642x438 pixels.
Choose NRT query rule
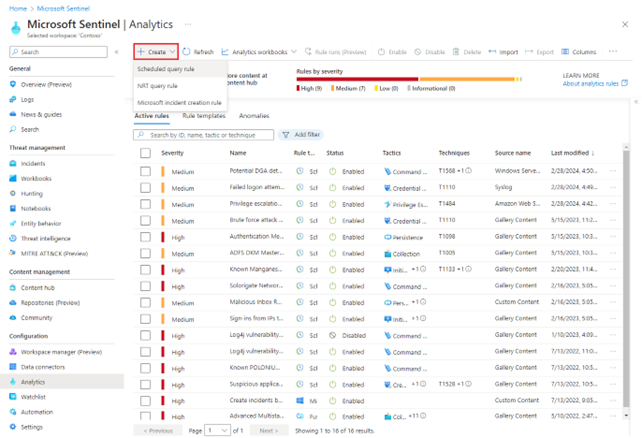click(x=181, y=86)
